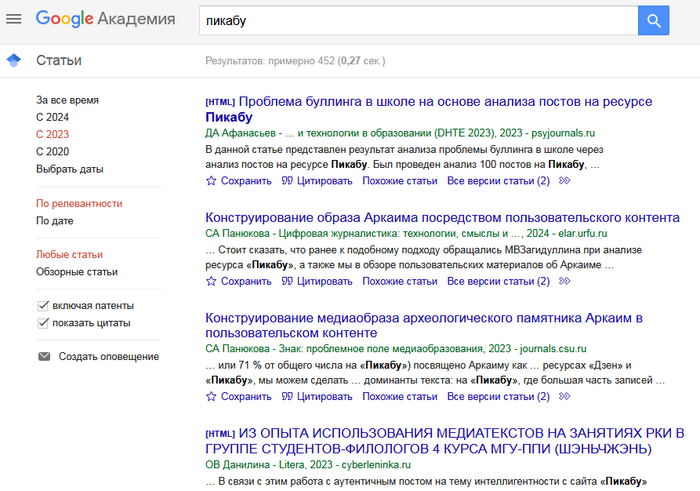Open Похожие статьи under Конструирование образа Аркаима

click(x=400, y=281)
